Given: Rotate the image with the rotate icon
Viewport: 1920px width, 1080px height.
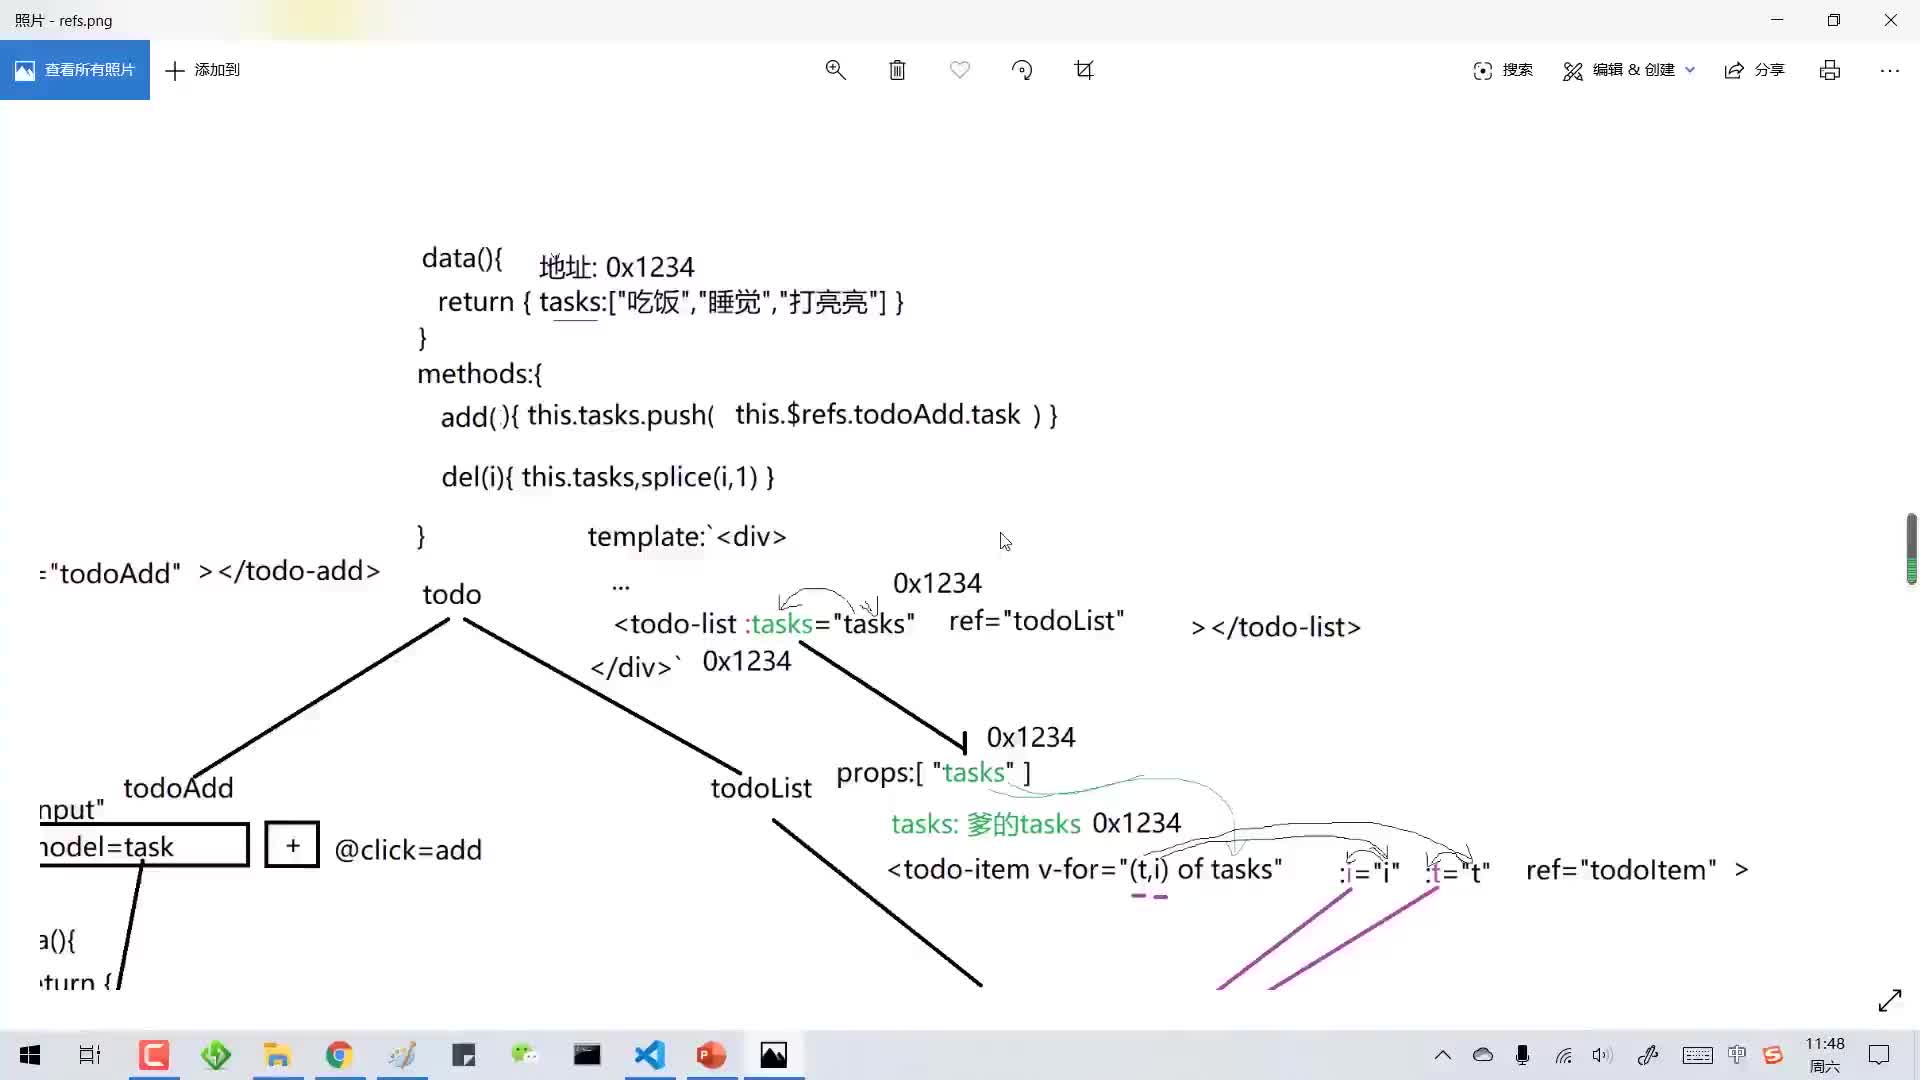Looking at the screenshot, I should tap(1022, 70).
